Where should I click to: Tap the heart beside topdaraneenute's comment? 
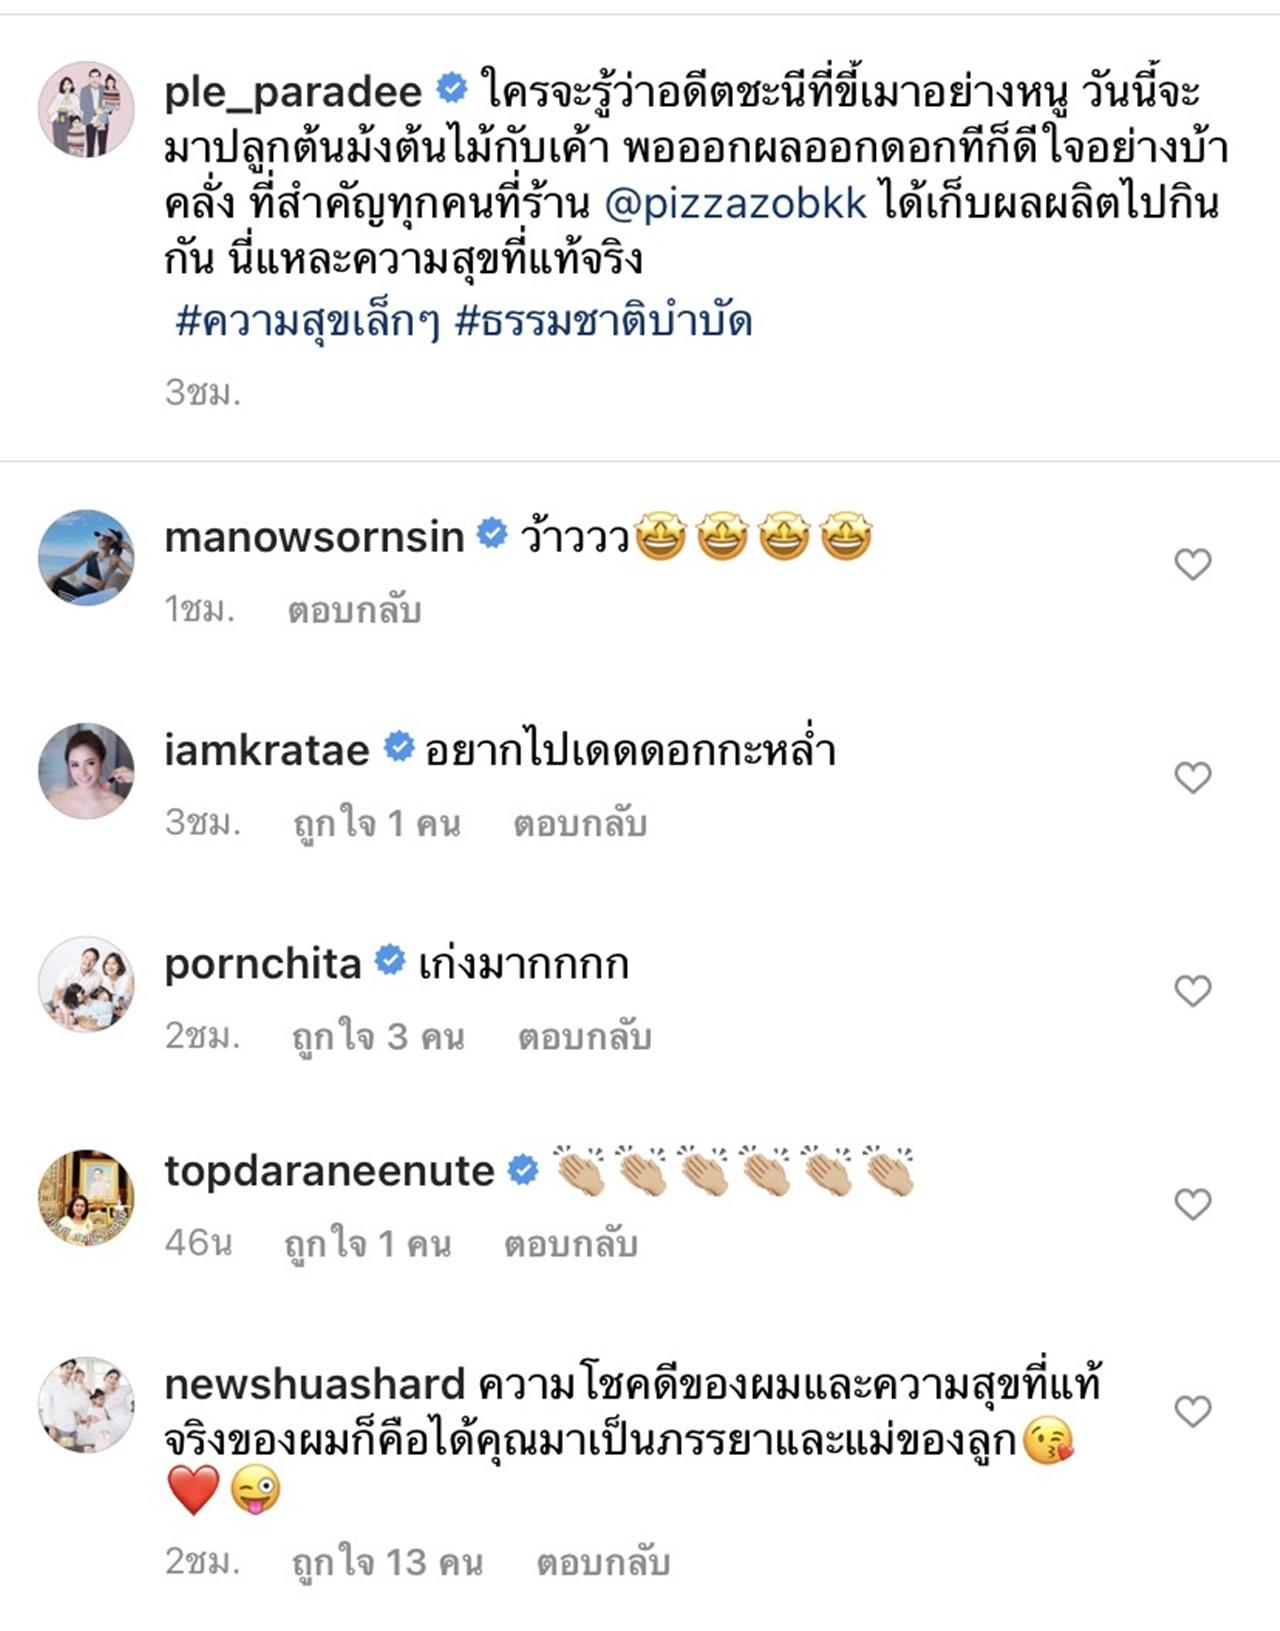[1192, 1204]
